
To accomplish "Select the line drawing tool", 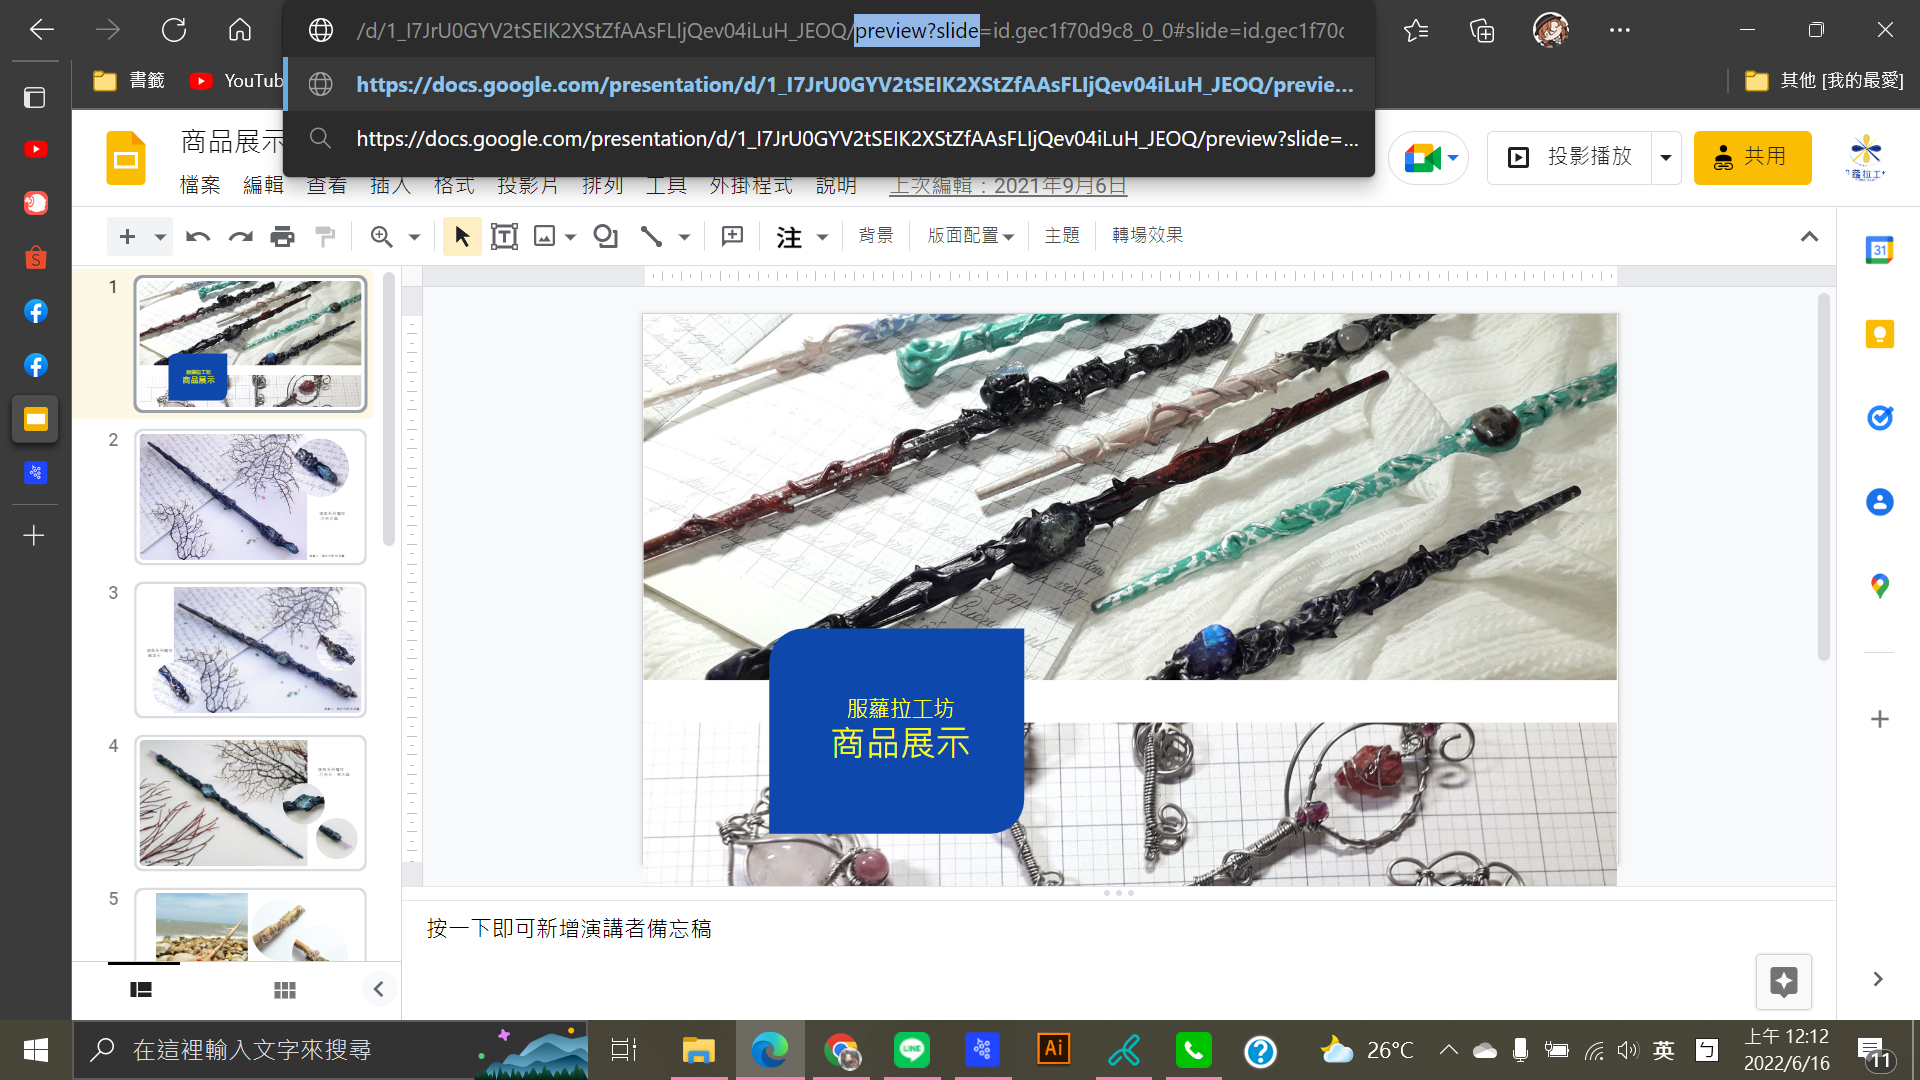I will tap(651, 236).
